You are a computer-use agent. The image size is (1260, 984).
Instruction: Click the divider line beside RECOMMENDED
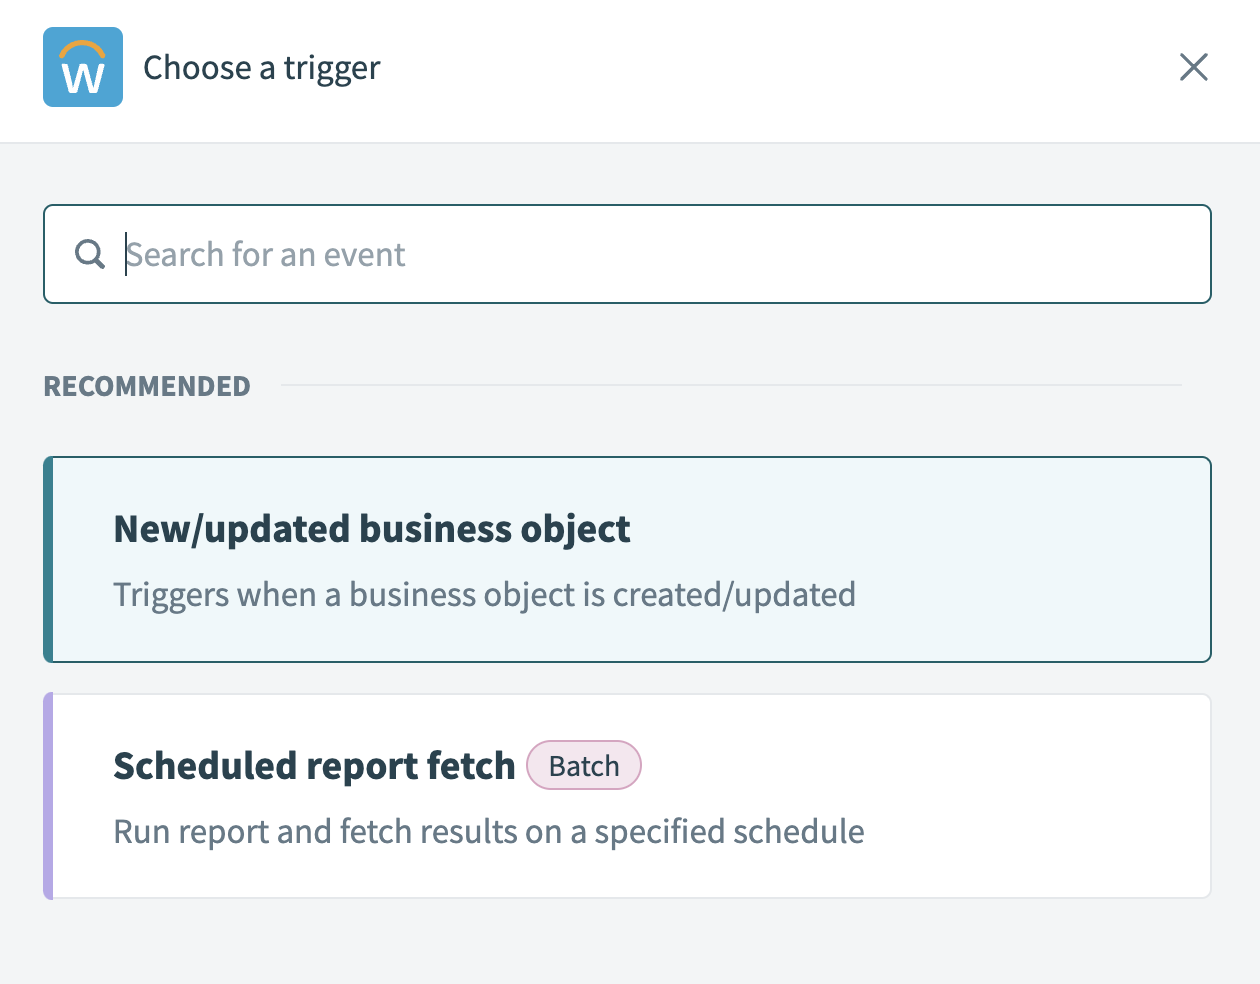coord(730,385)
